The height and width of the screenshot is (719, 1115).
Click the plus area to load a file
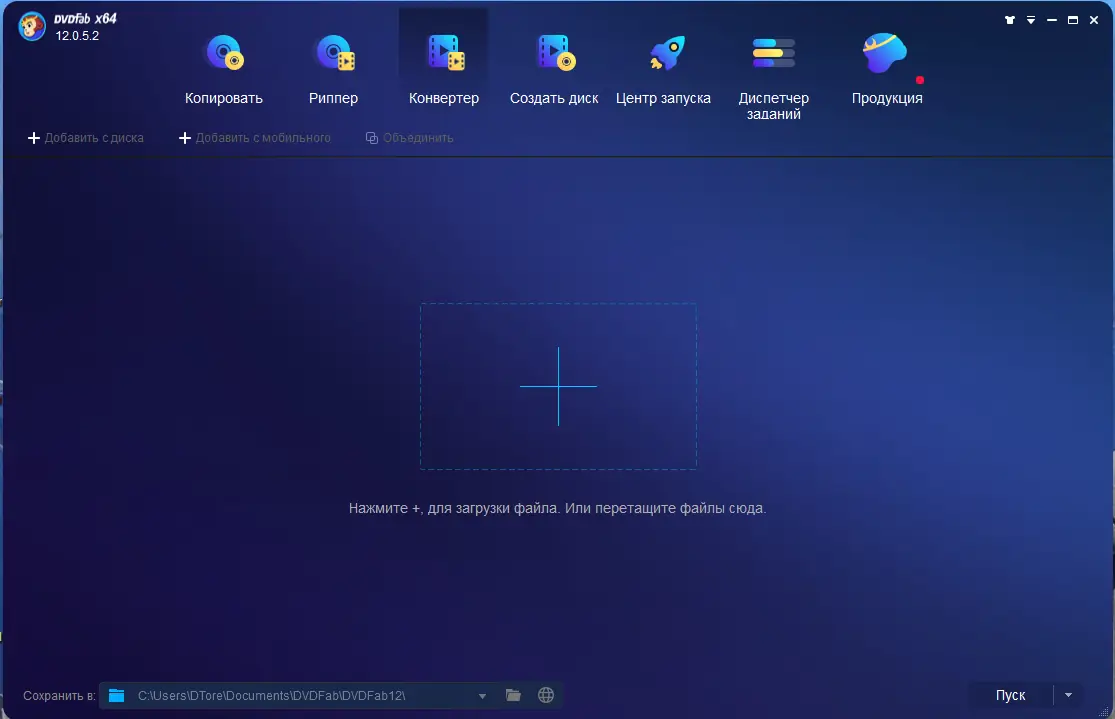coord(558,385)
